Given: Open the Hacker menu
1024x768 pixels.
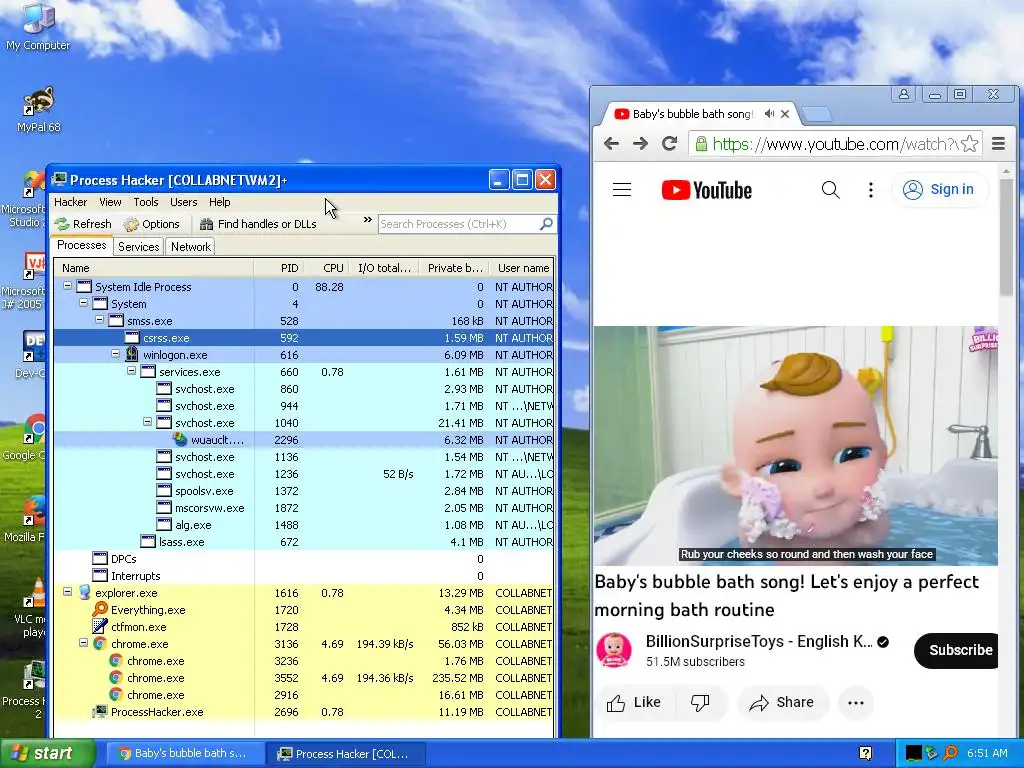Looking at the screenshot, I should pyautogui.click(x=70, y=202).
